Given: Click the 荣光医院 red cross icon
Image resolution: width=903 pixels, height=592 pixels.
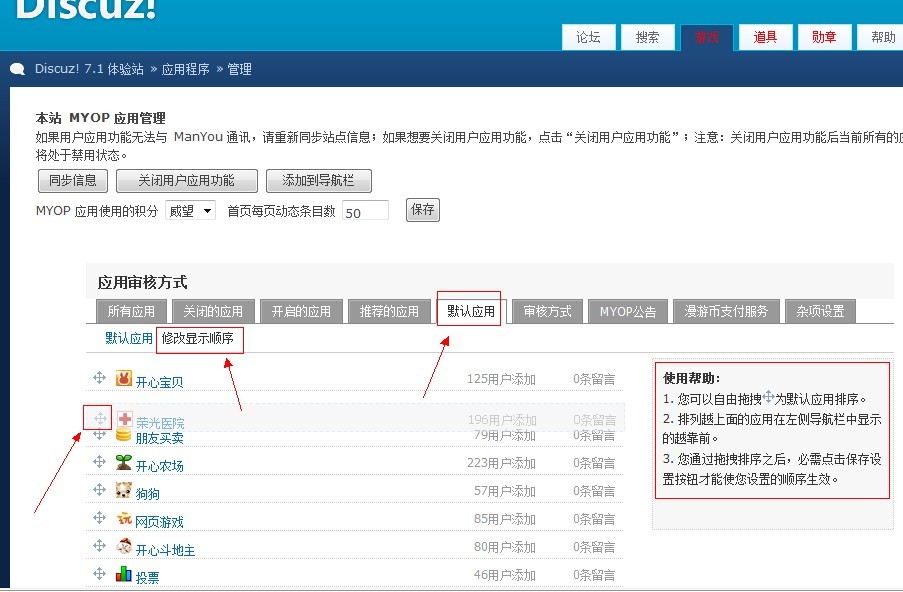Looking at the screenshot, I should [125, 419].
